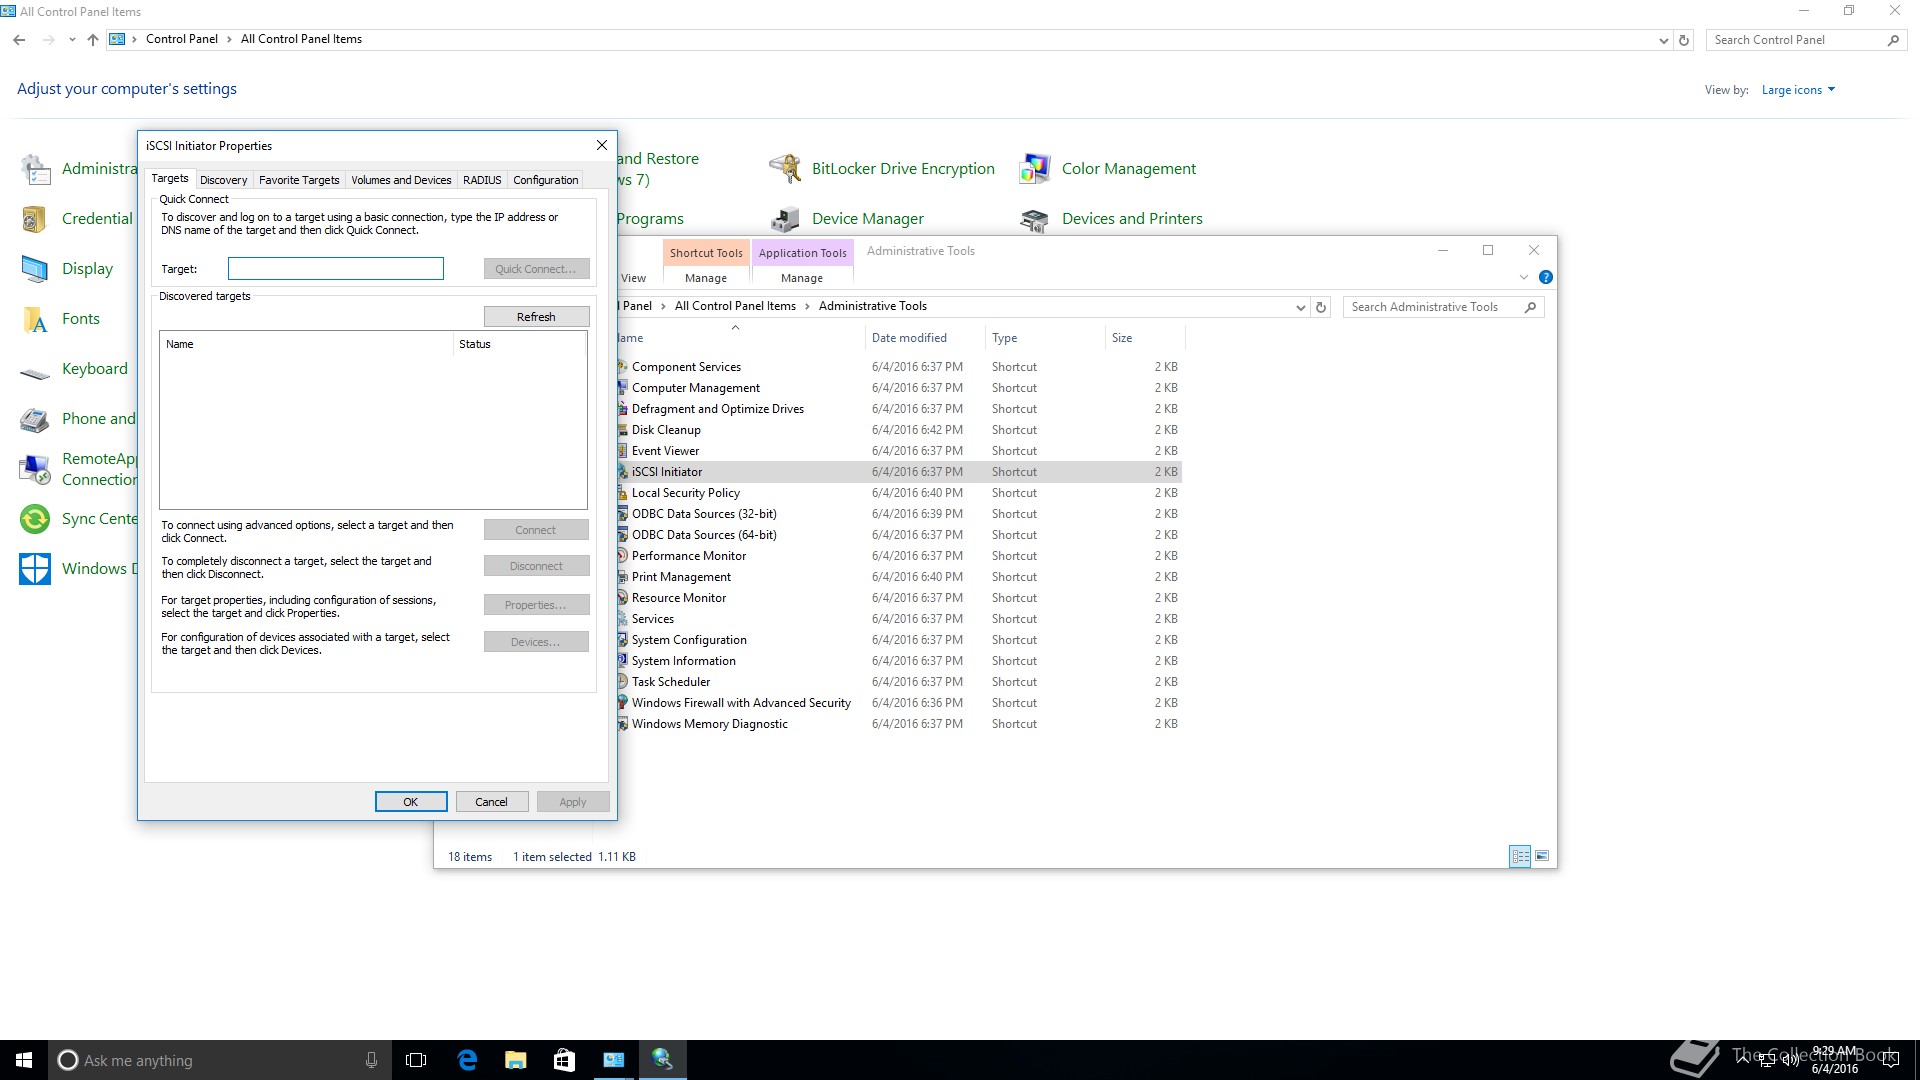Switch to Favorite Targets tab
The height and width of the screenshot is (1080, 1920).
(x=299, y=180)
